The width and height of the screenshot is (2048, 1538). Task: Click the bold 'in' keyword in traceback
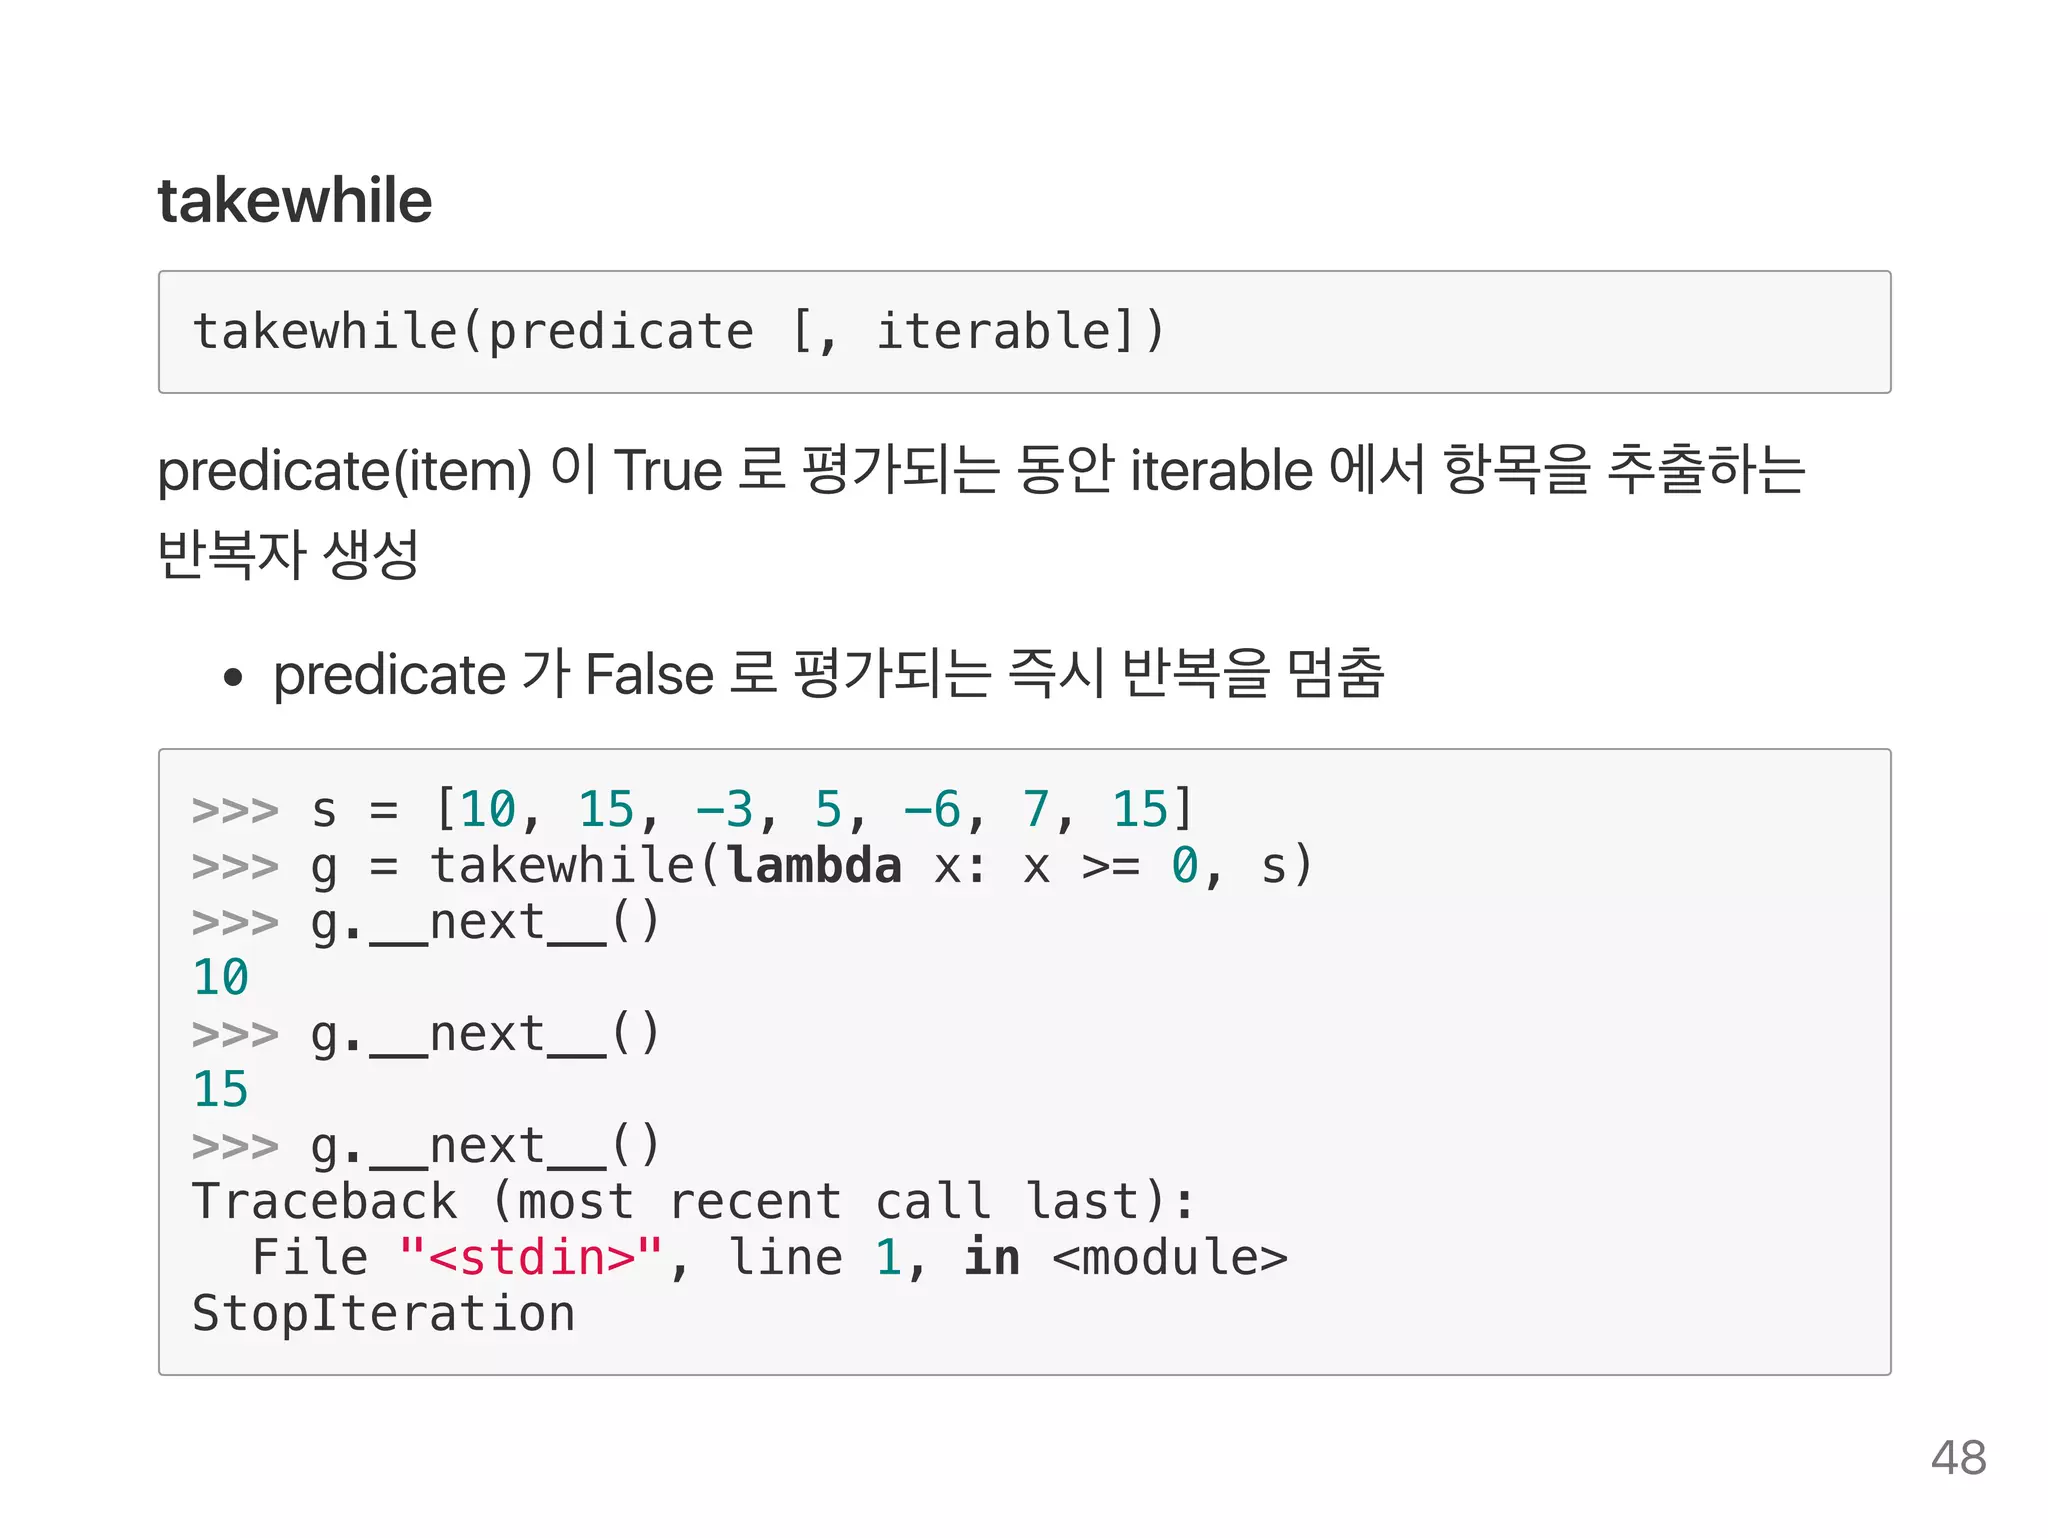[991, 1257]
